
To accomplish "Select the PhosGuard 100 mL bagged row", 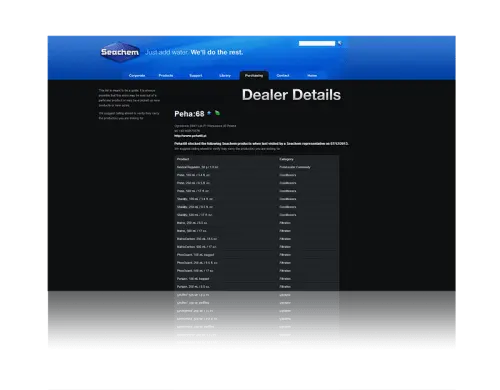I will coord(257,255).
